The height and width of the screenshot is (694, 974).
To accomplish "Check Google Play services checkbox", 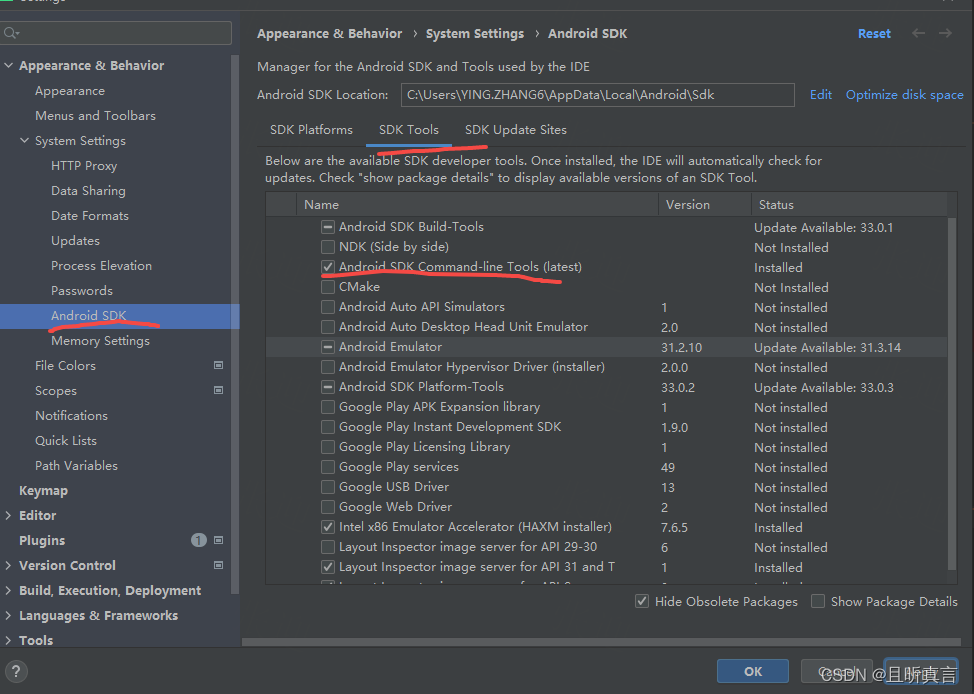I will pyautogui.click(x=328, y=467).
